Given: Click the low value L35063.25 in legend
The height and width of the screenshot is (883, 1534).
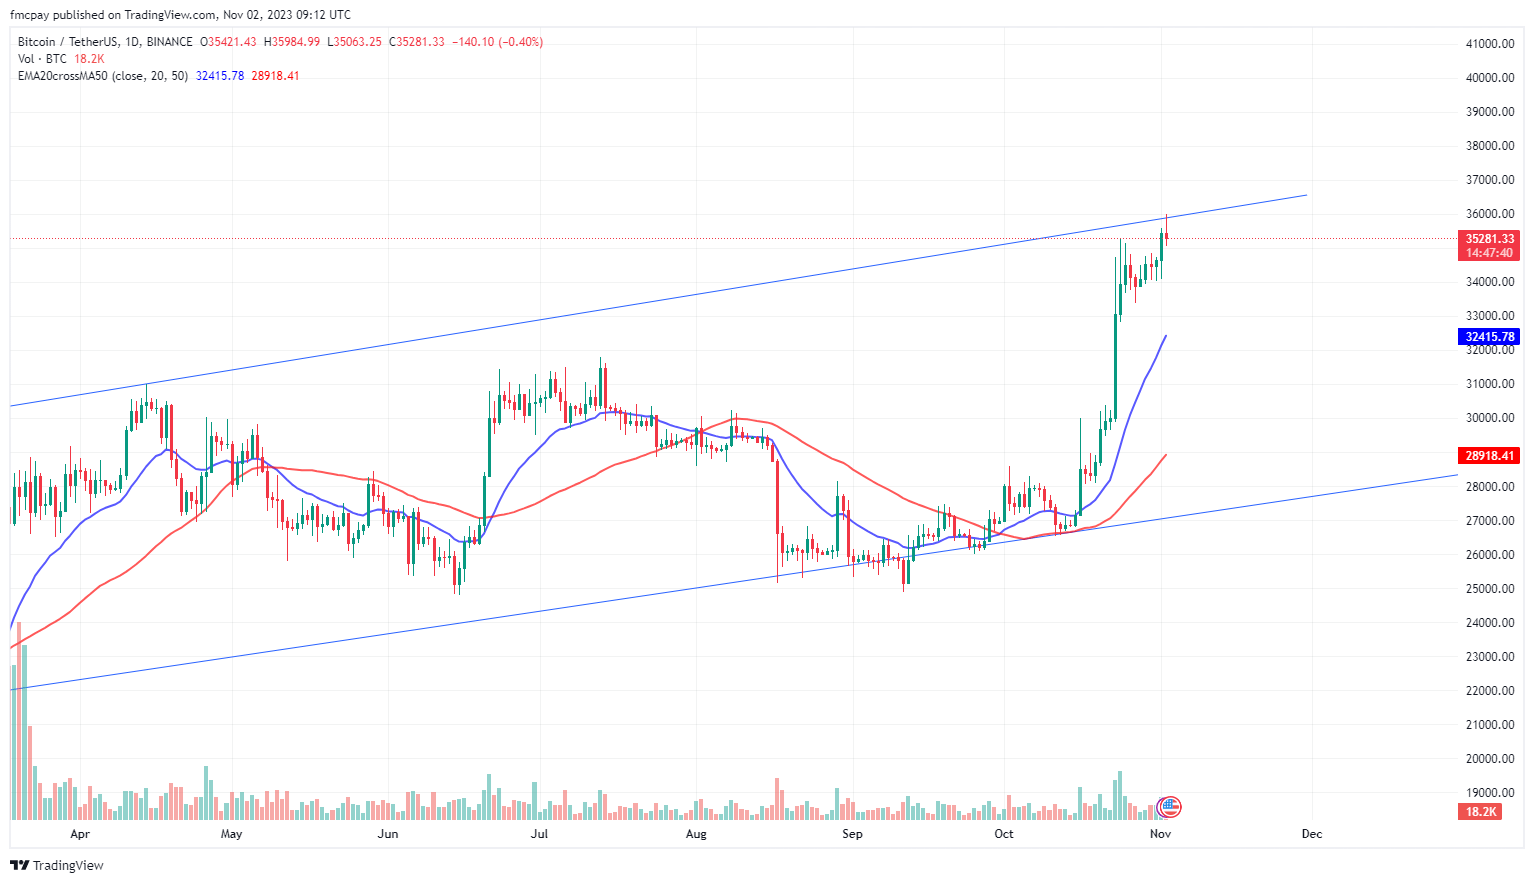Looking at the screenshot, I should [354, 42].
